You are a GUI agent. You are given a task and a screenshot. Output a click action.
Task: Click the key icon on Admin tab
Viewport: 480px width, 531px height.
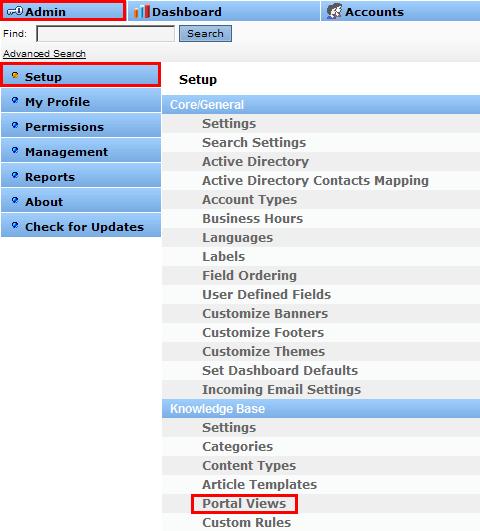click(15, 12)
